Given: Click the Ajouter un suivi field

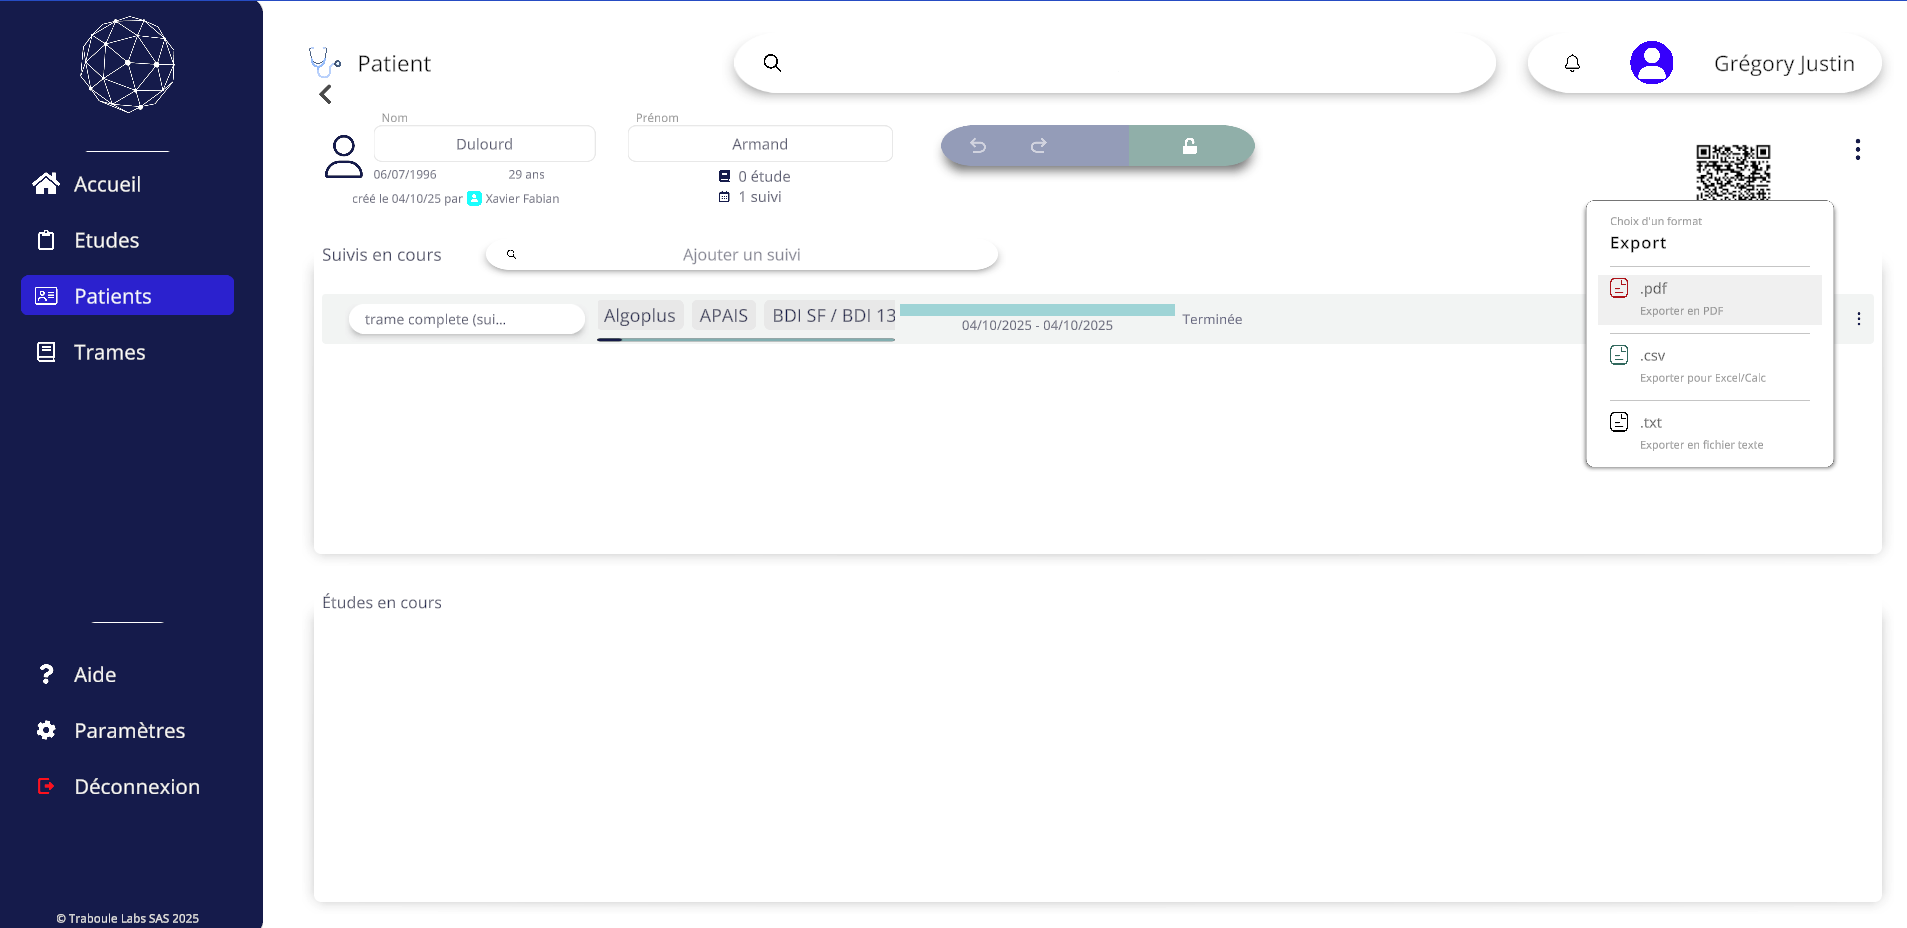Looking at the screenshot, I should pyautogui.click(x=741, y=255).
